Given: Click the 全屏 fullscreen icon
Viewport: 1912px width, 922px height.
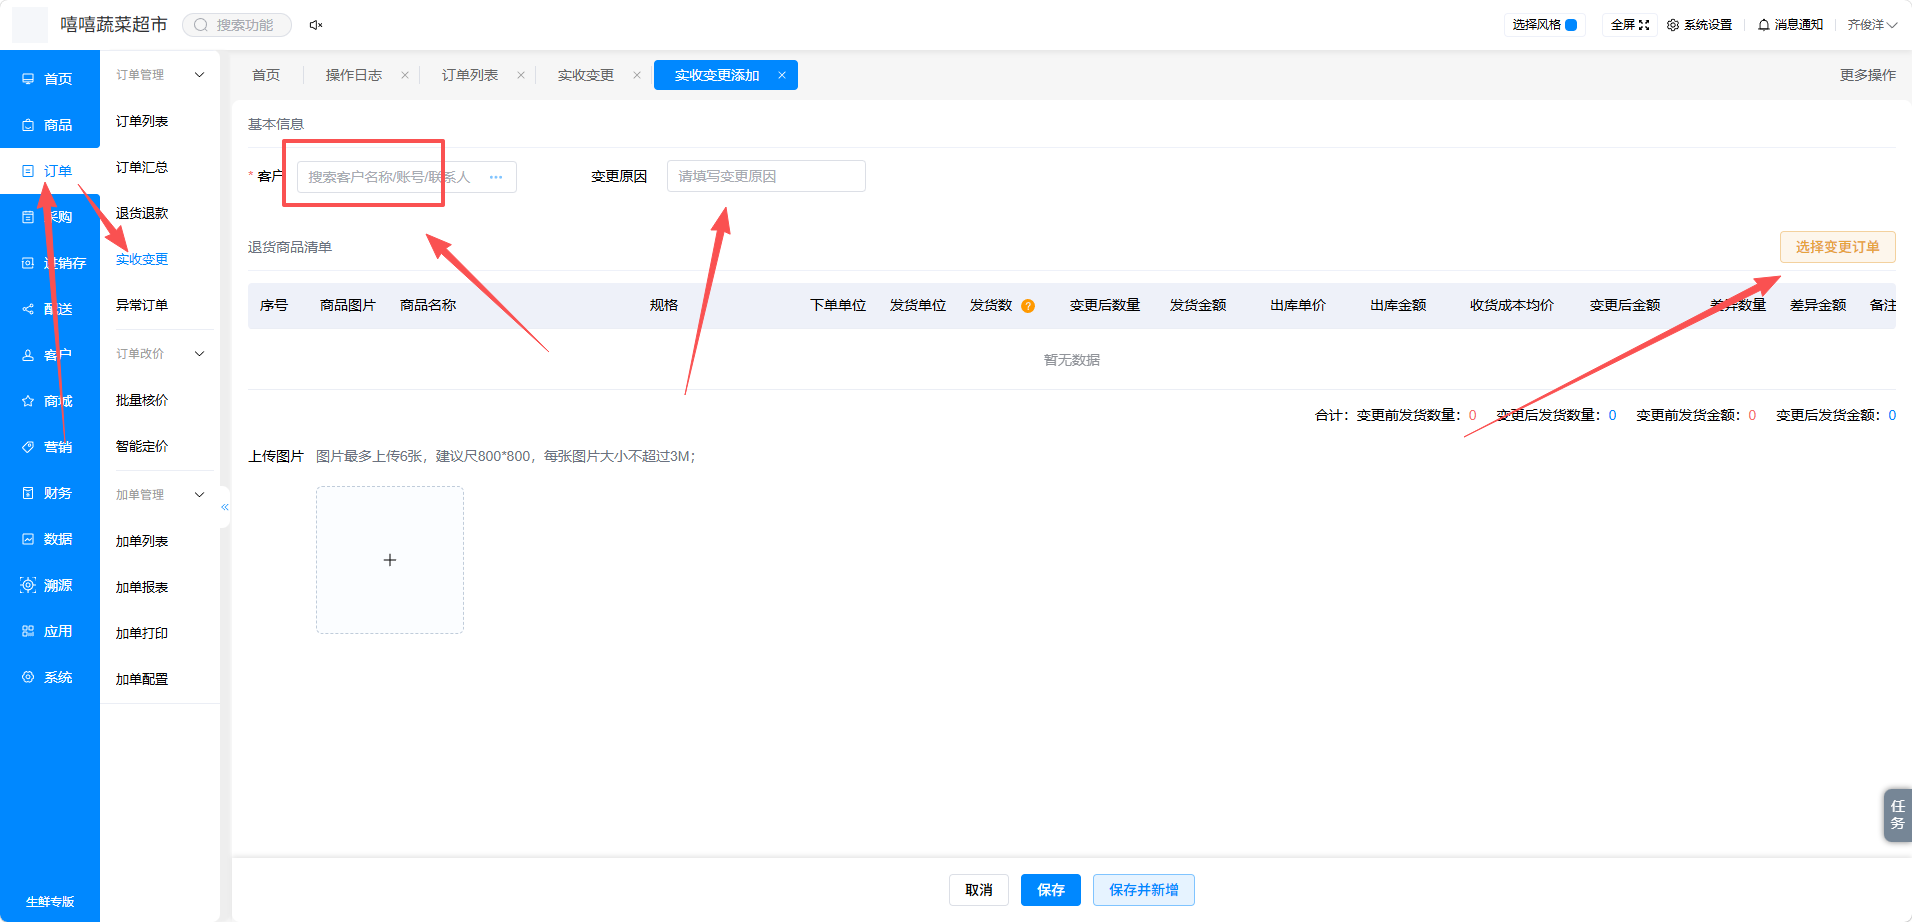Looking at the screenshot, I should pos(1644,25).
